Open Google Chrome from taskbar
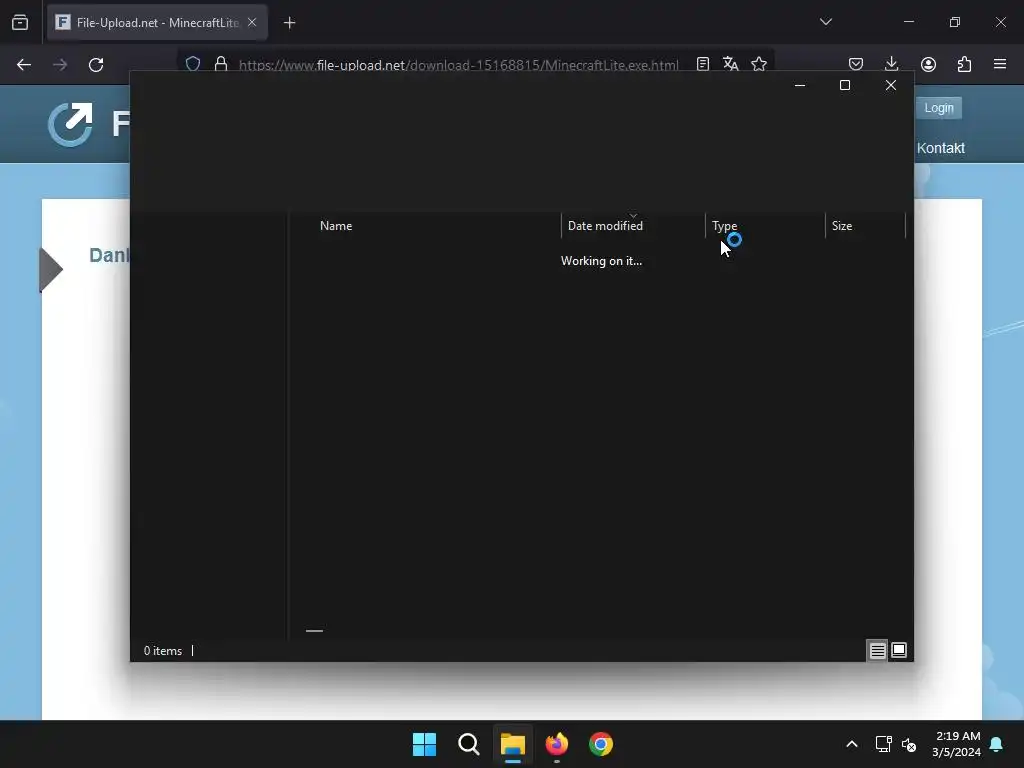The height and width of the screenshot is (768, 1024). click(x=601, y=744)
